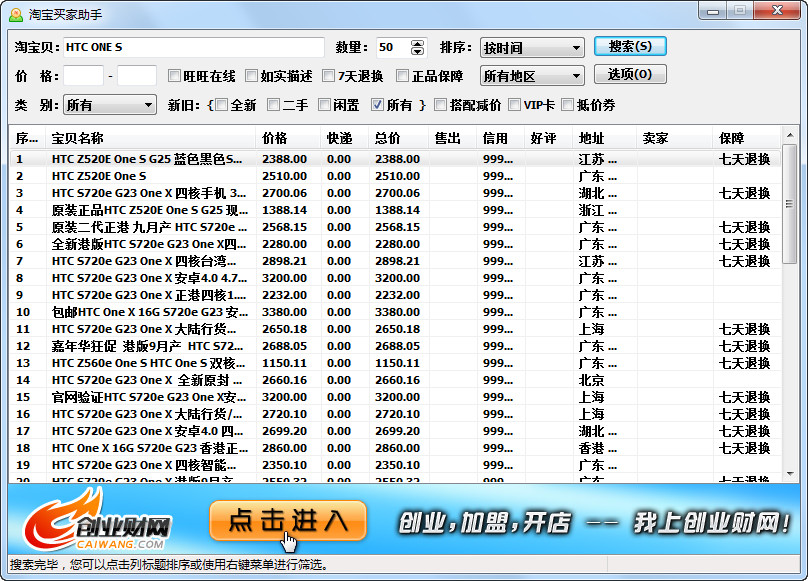Click the 淘宝贝 search field with HTC ONE S
The height and width of the screenshot is (581, 808).
[194, 47]
